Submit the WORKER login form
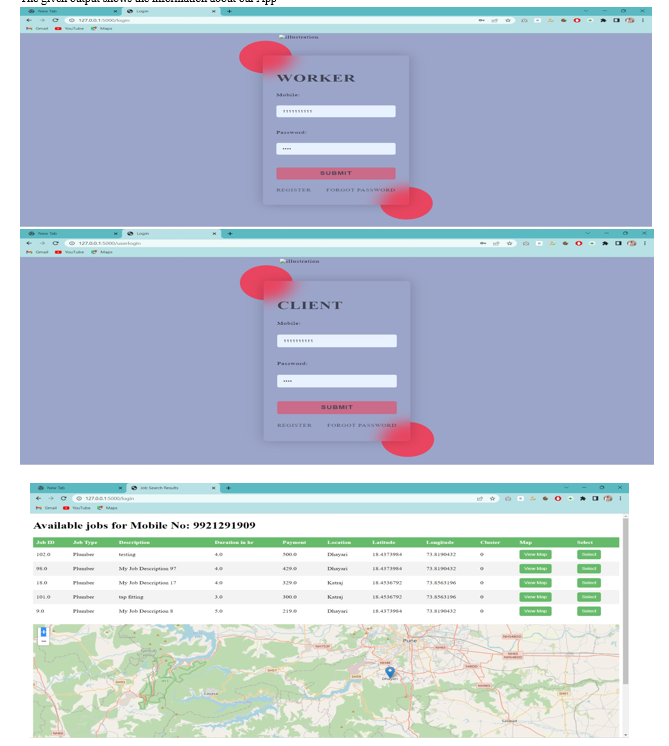 coord(336,173)
